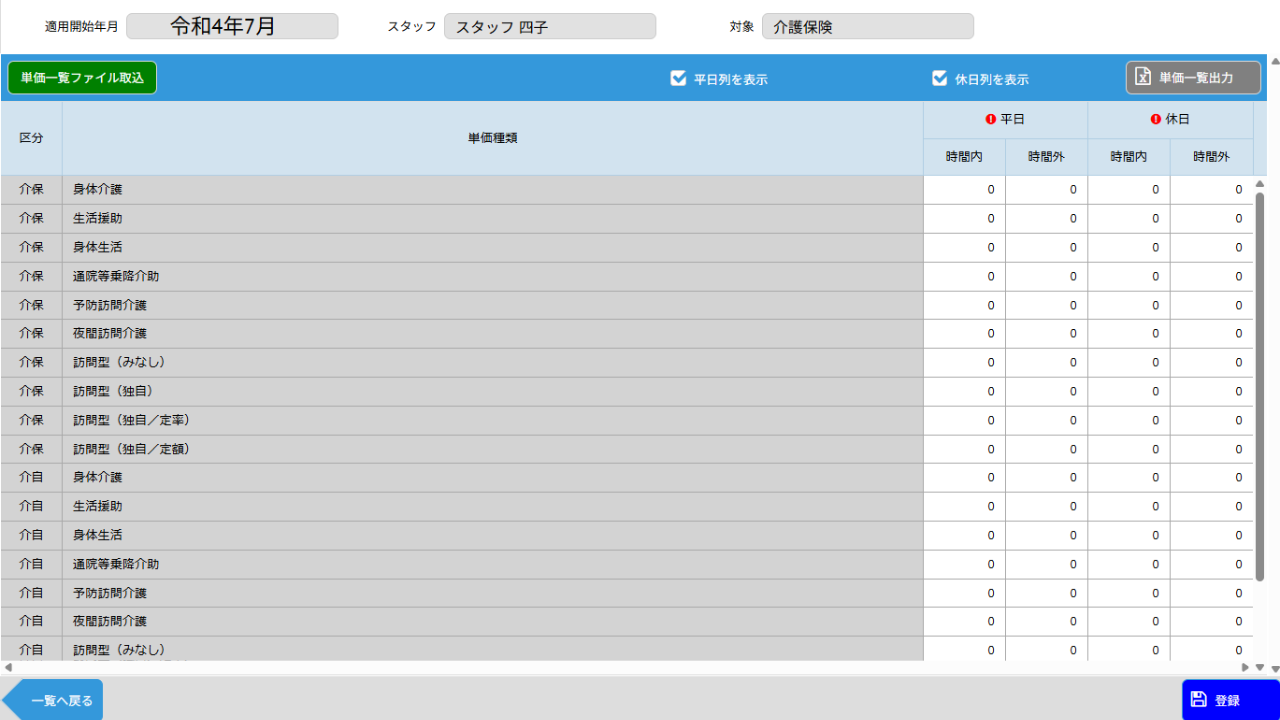The height and width of the screenshot is (720, 1280).
Task: Click the 休日 時間外 sub-header
Action: (x=1211, y=157)
